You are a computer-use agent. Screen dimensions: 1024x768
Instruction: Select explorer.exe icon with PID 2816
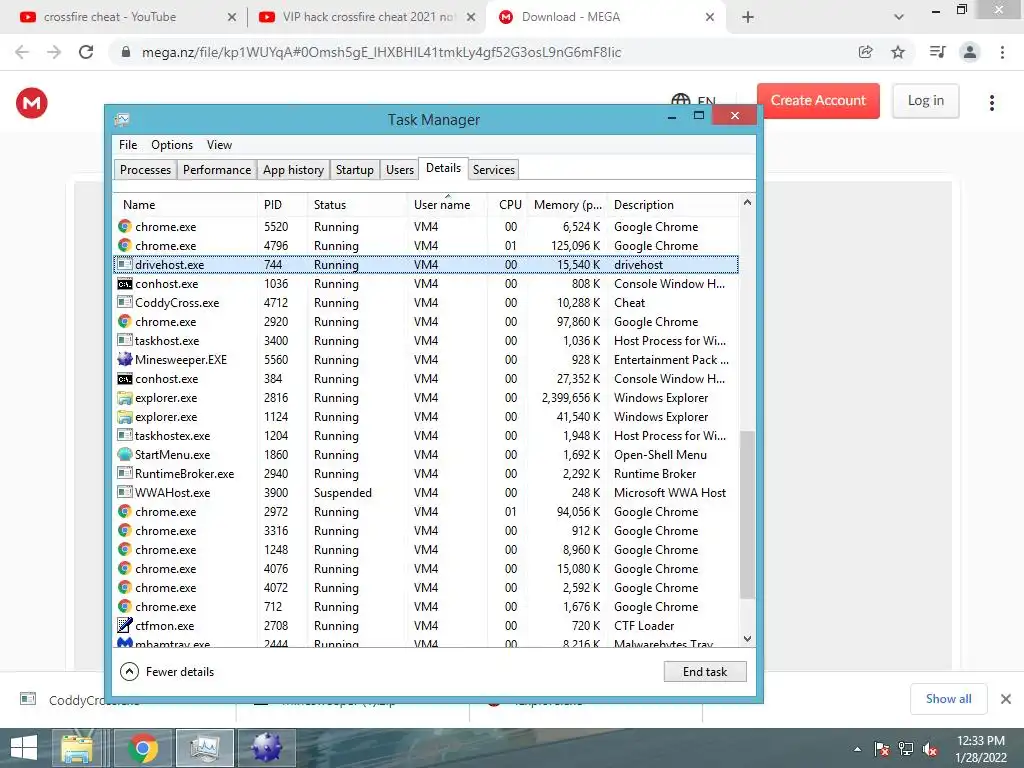coord(125,398)
